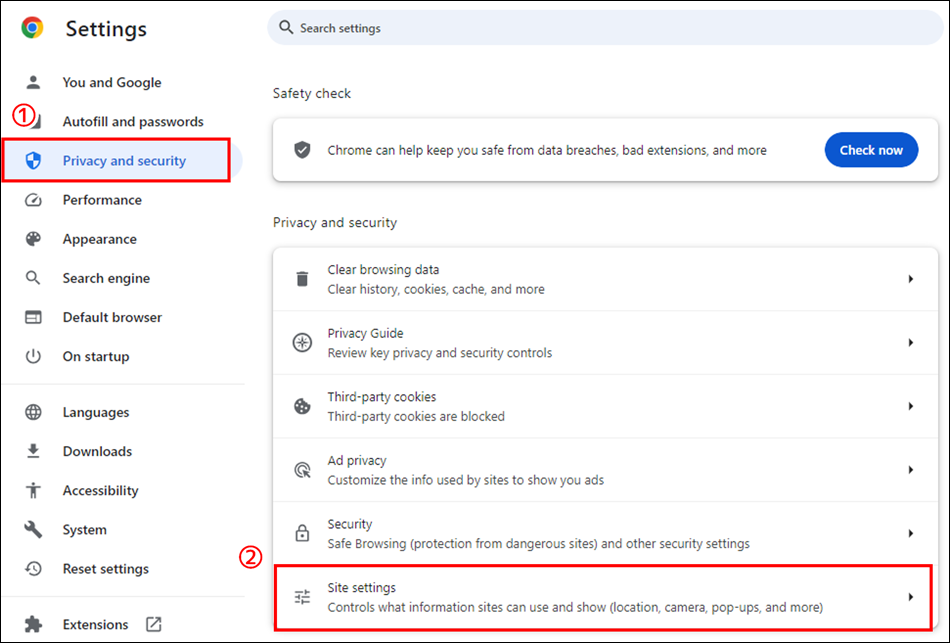The height and width of the screenshot is (643, 950).
Task: Expand the Ad privacy row arrow
Action: pyautogui.click(x=911, y=470)
